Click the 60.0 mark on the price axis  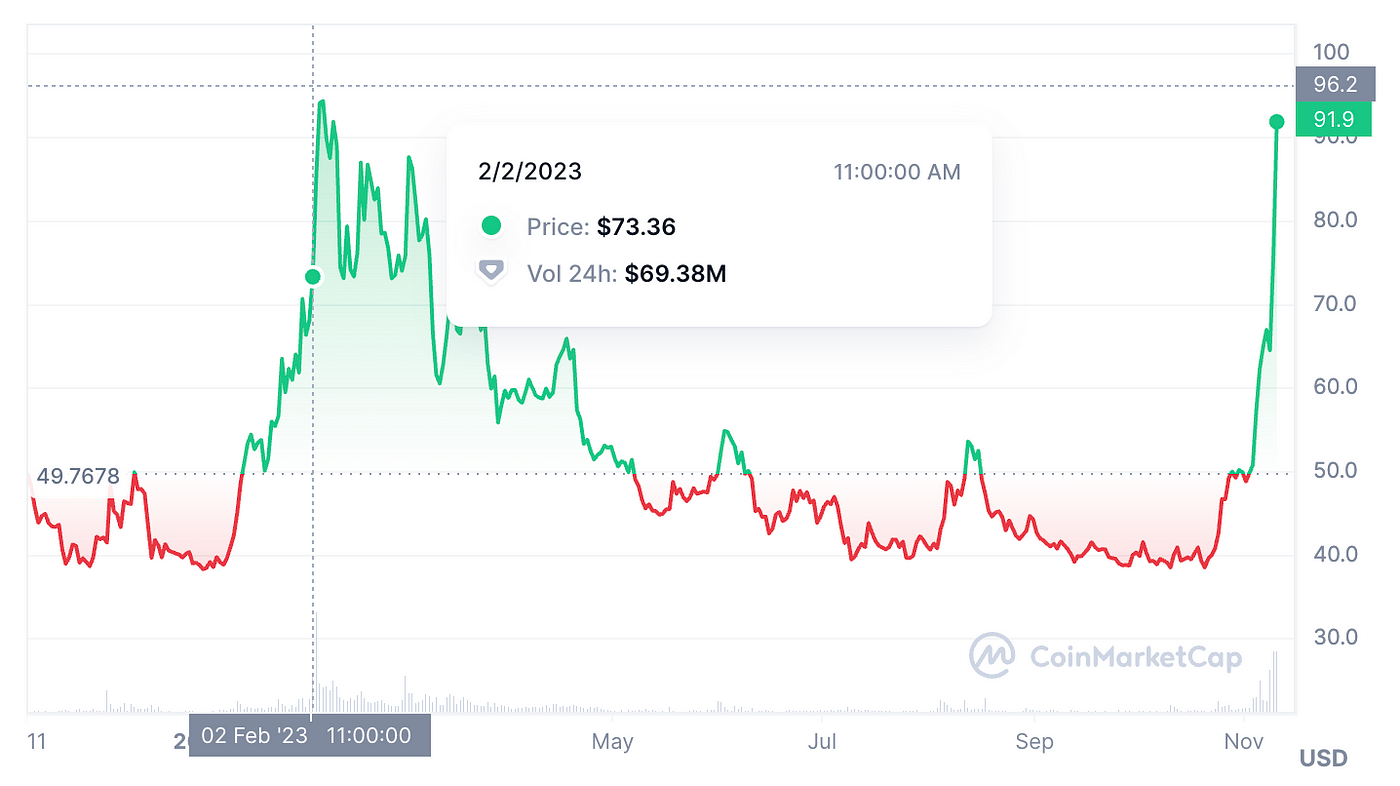pyautogui.click(x=1335, y=386)
